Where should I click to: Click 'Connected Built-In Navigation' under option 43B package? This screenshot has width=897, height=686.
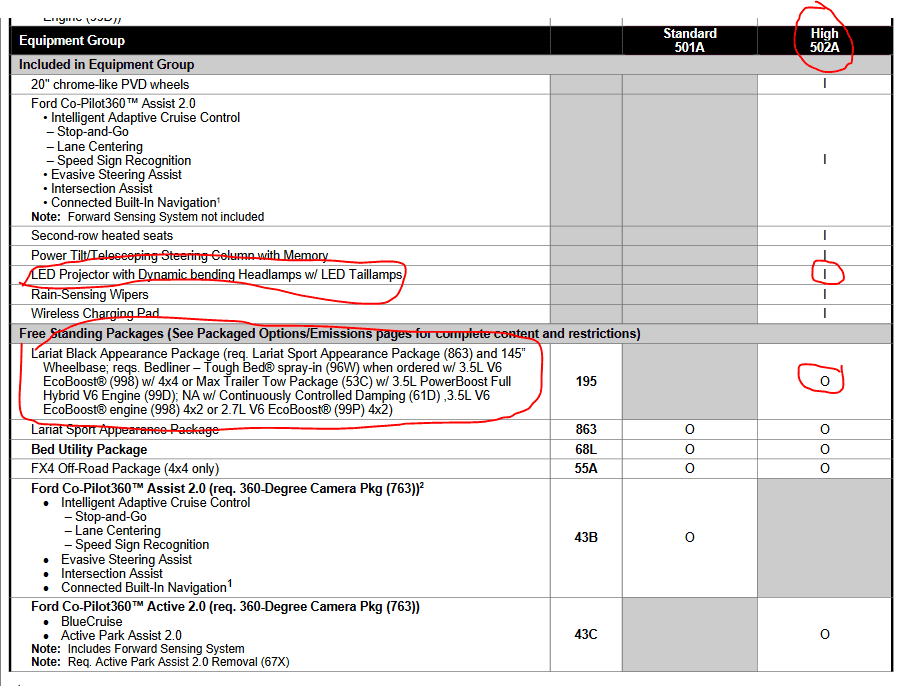tap(146, 587)
